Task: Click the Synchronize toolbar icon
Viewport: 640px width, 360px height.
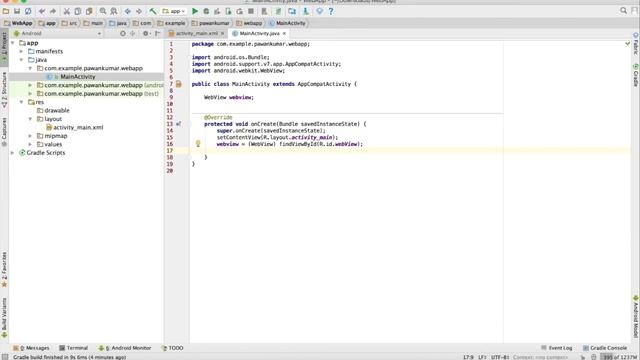Action: [28, 11]
